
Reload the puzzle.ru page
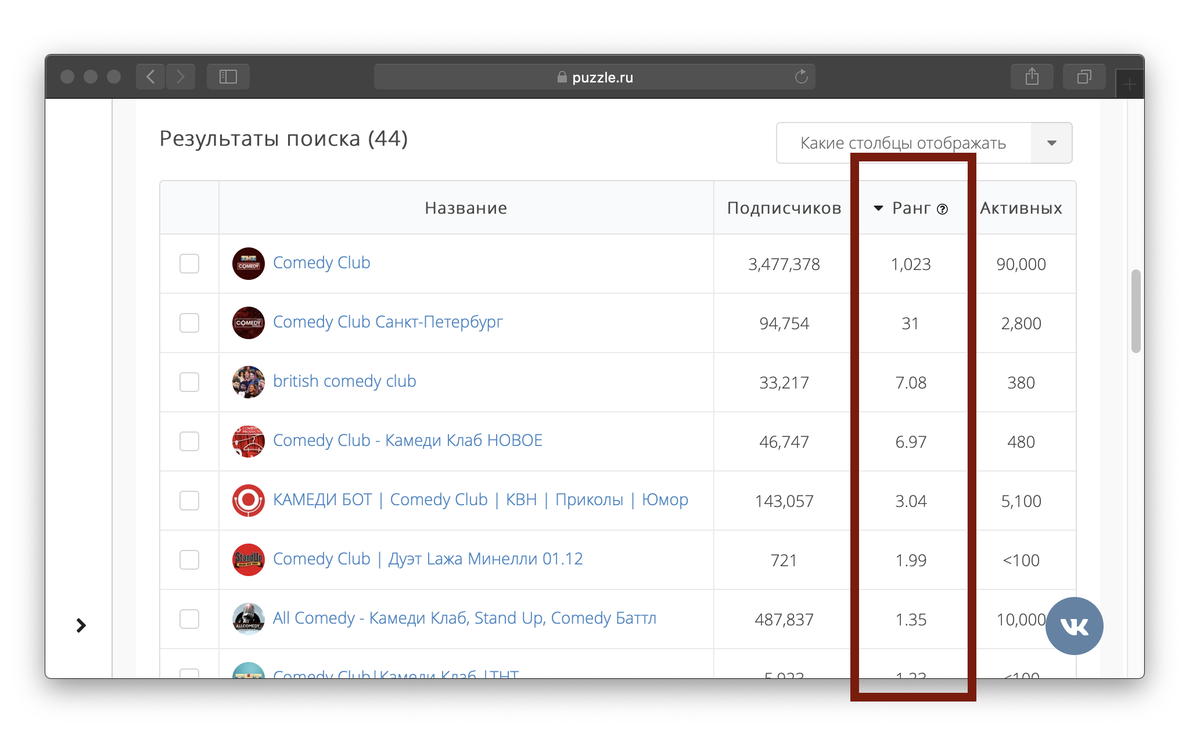coord(800,77)
